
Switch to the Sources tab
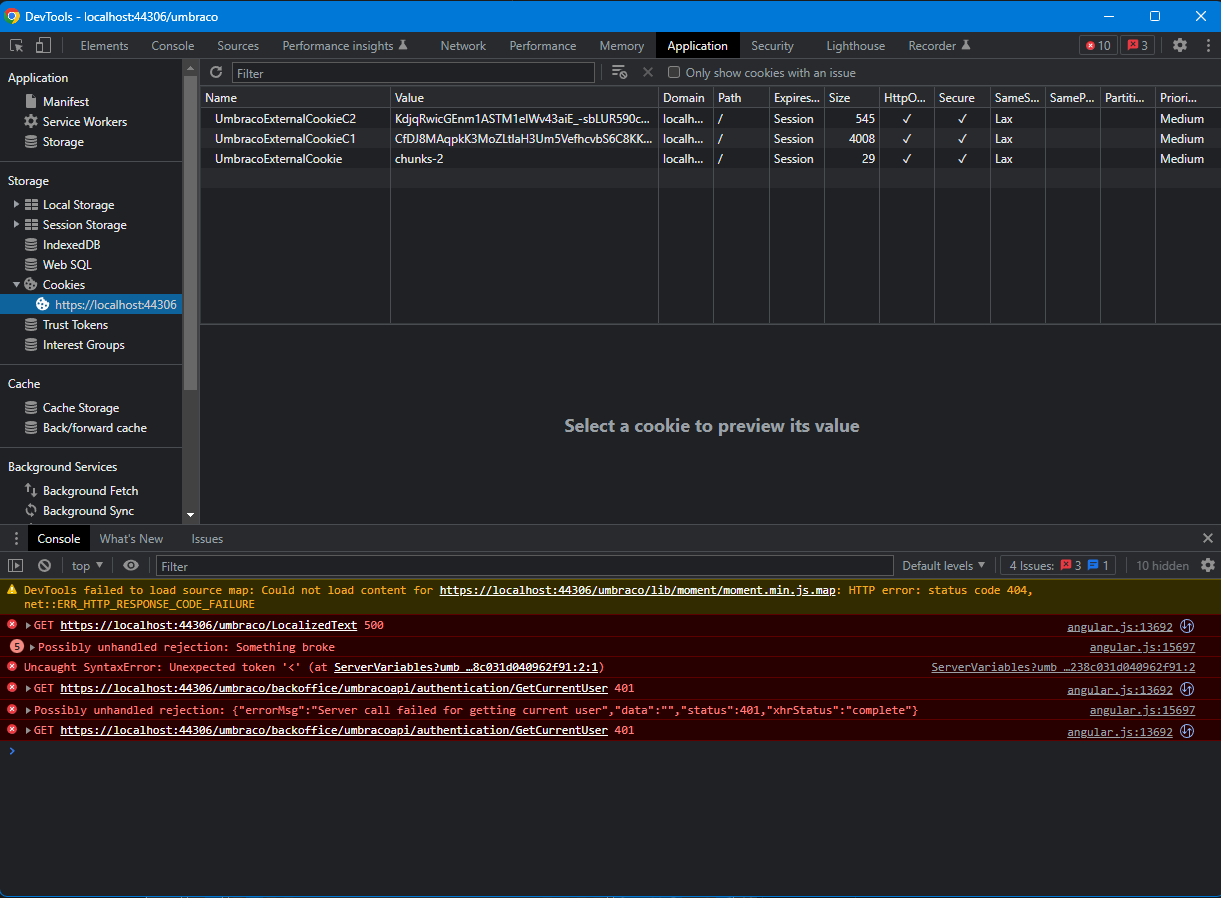click(238, 45)
